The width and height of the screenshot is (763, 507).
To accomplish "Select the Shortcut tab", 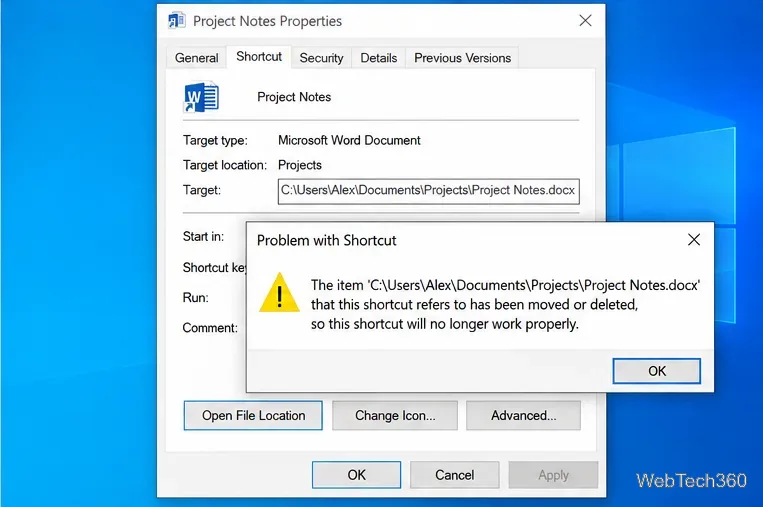I will click(x=259, y=57).
